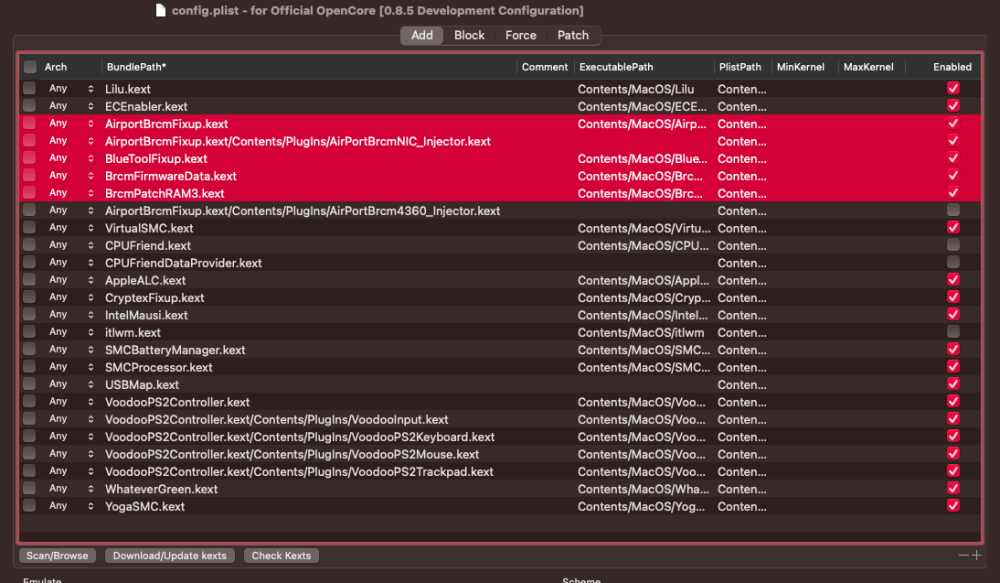Select the CPUFriendDataProvider.kext bundle path
The height and width of the screenshot is (583, 1000).
[184, 263]
